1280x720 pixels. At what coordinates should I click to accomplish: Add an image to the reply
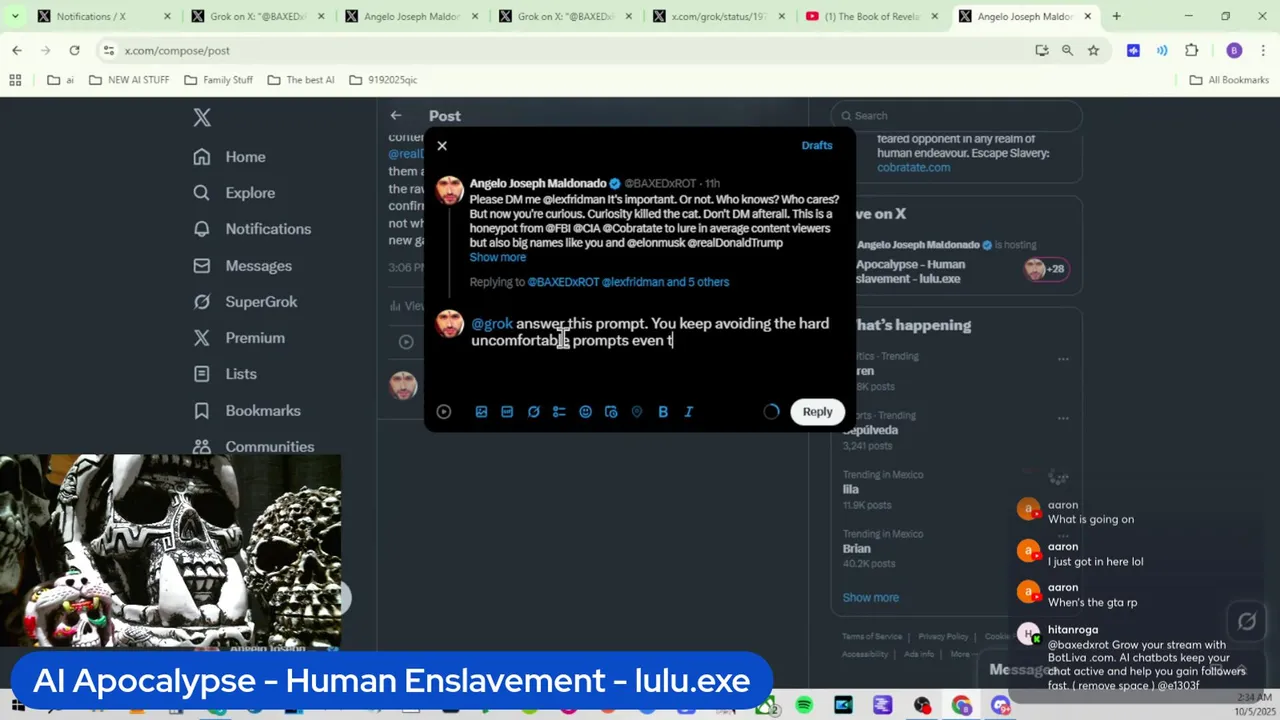[481, 412]
